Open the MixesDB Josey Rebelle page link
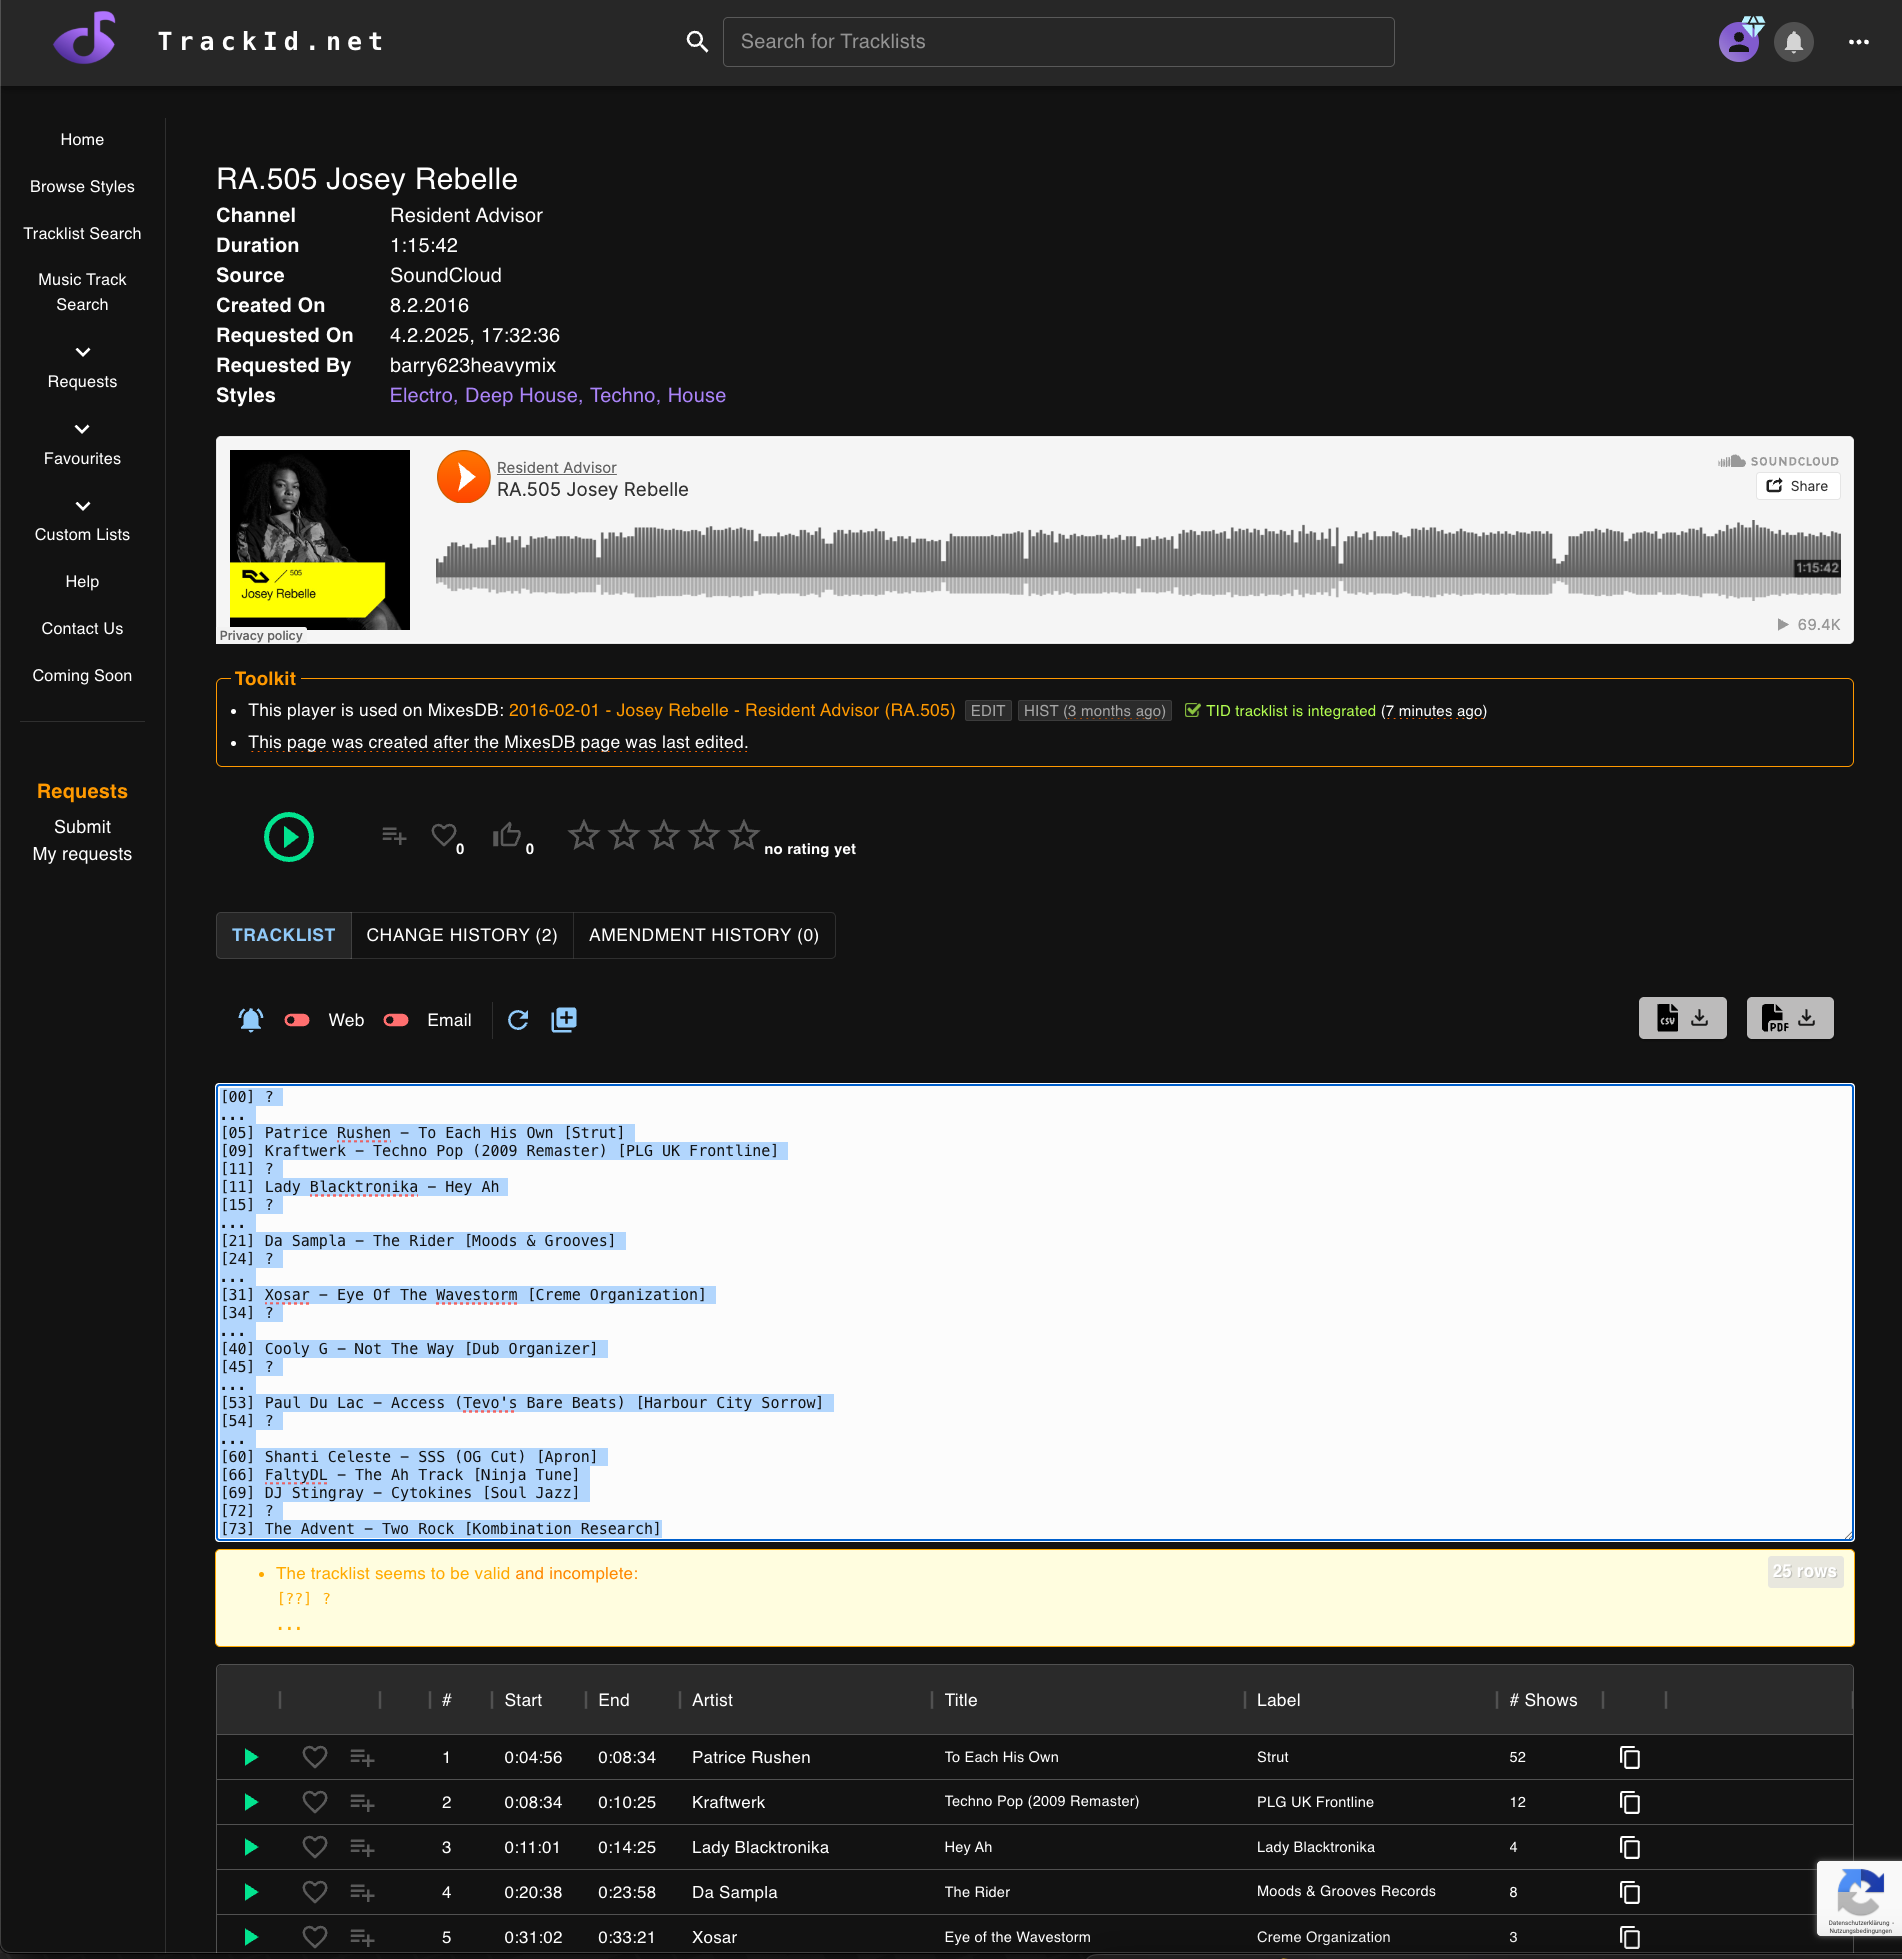1902x1959 pixels. coord(732,710)
